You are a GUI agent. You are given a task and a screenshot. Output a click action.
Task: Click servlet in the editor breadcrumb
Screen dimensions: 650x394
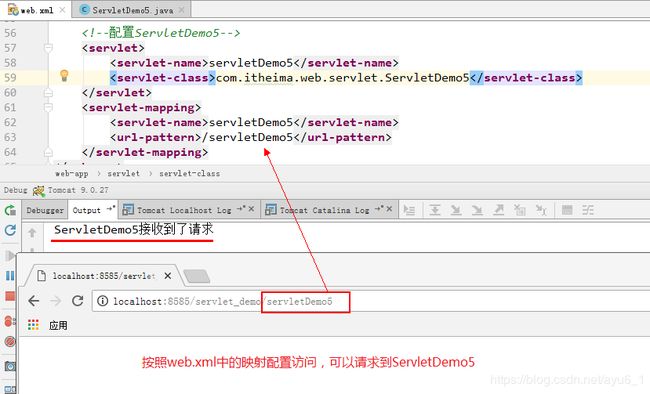point(124,174)
